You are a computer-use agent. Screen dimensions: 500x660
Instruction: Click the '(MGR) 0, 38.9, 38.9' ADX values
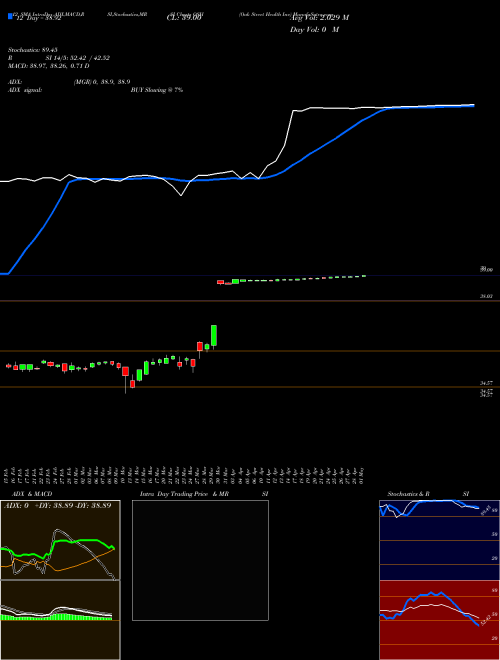(x=101, y=82)
